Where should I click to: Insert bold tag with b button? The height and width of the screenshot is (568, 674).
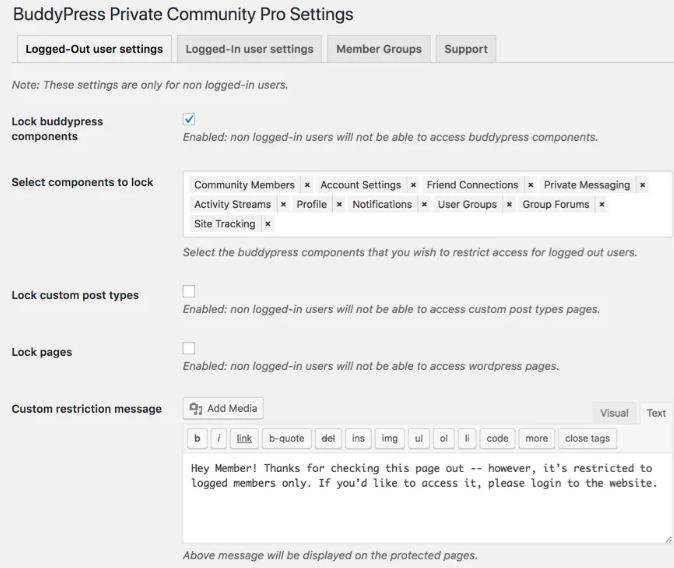pos(197,439)
